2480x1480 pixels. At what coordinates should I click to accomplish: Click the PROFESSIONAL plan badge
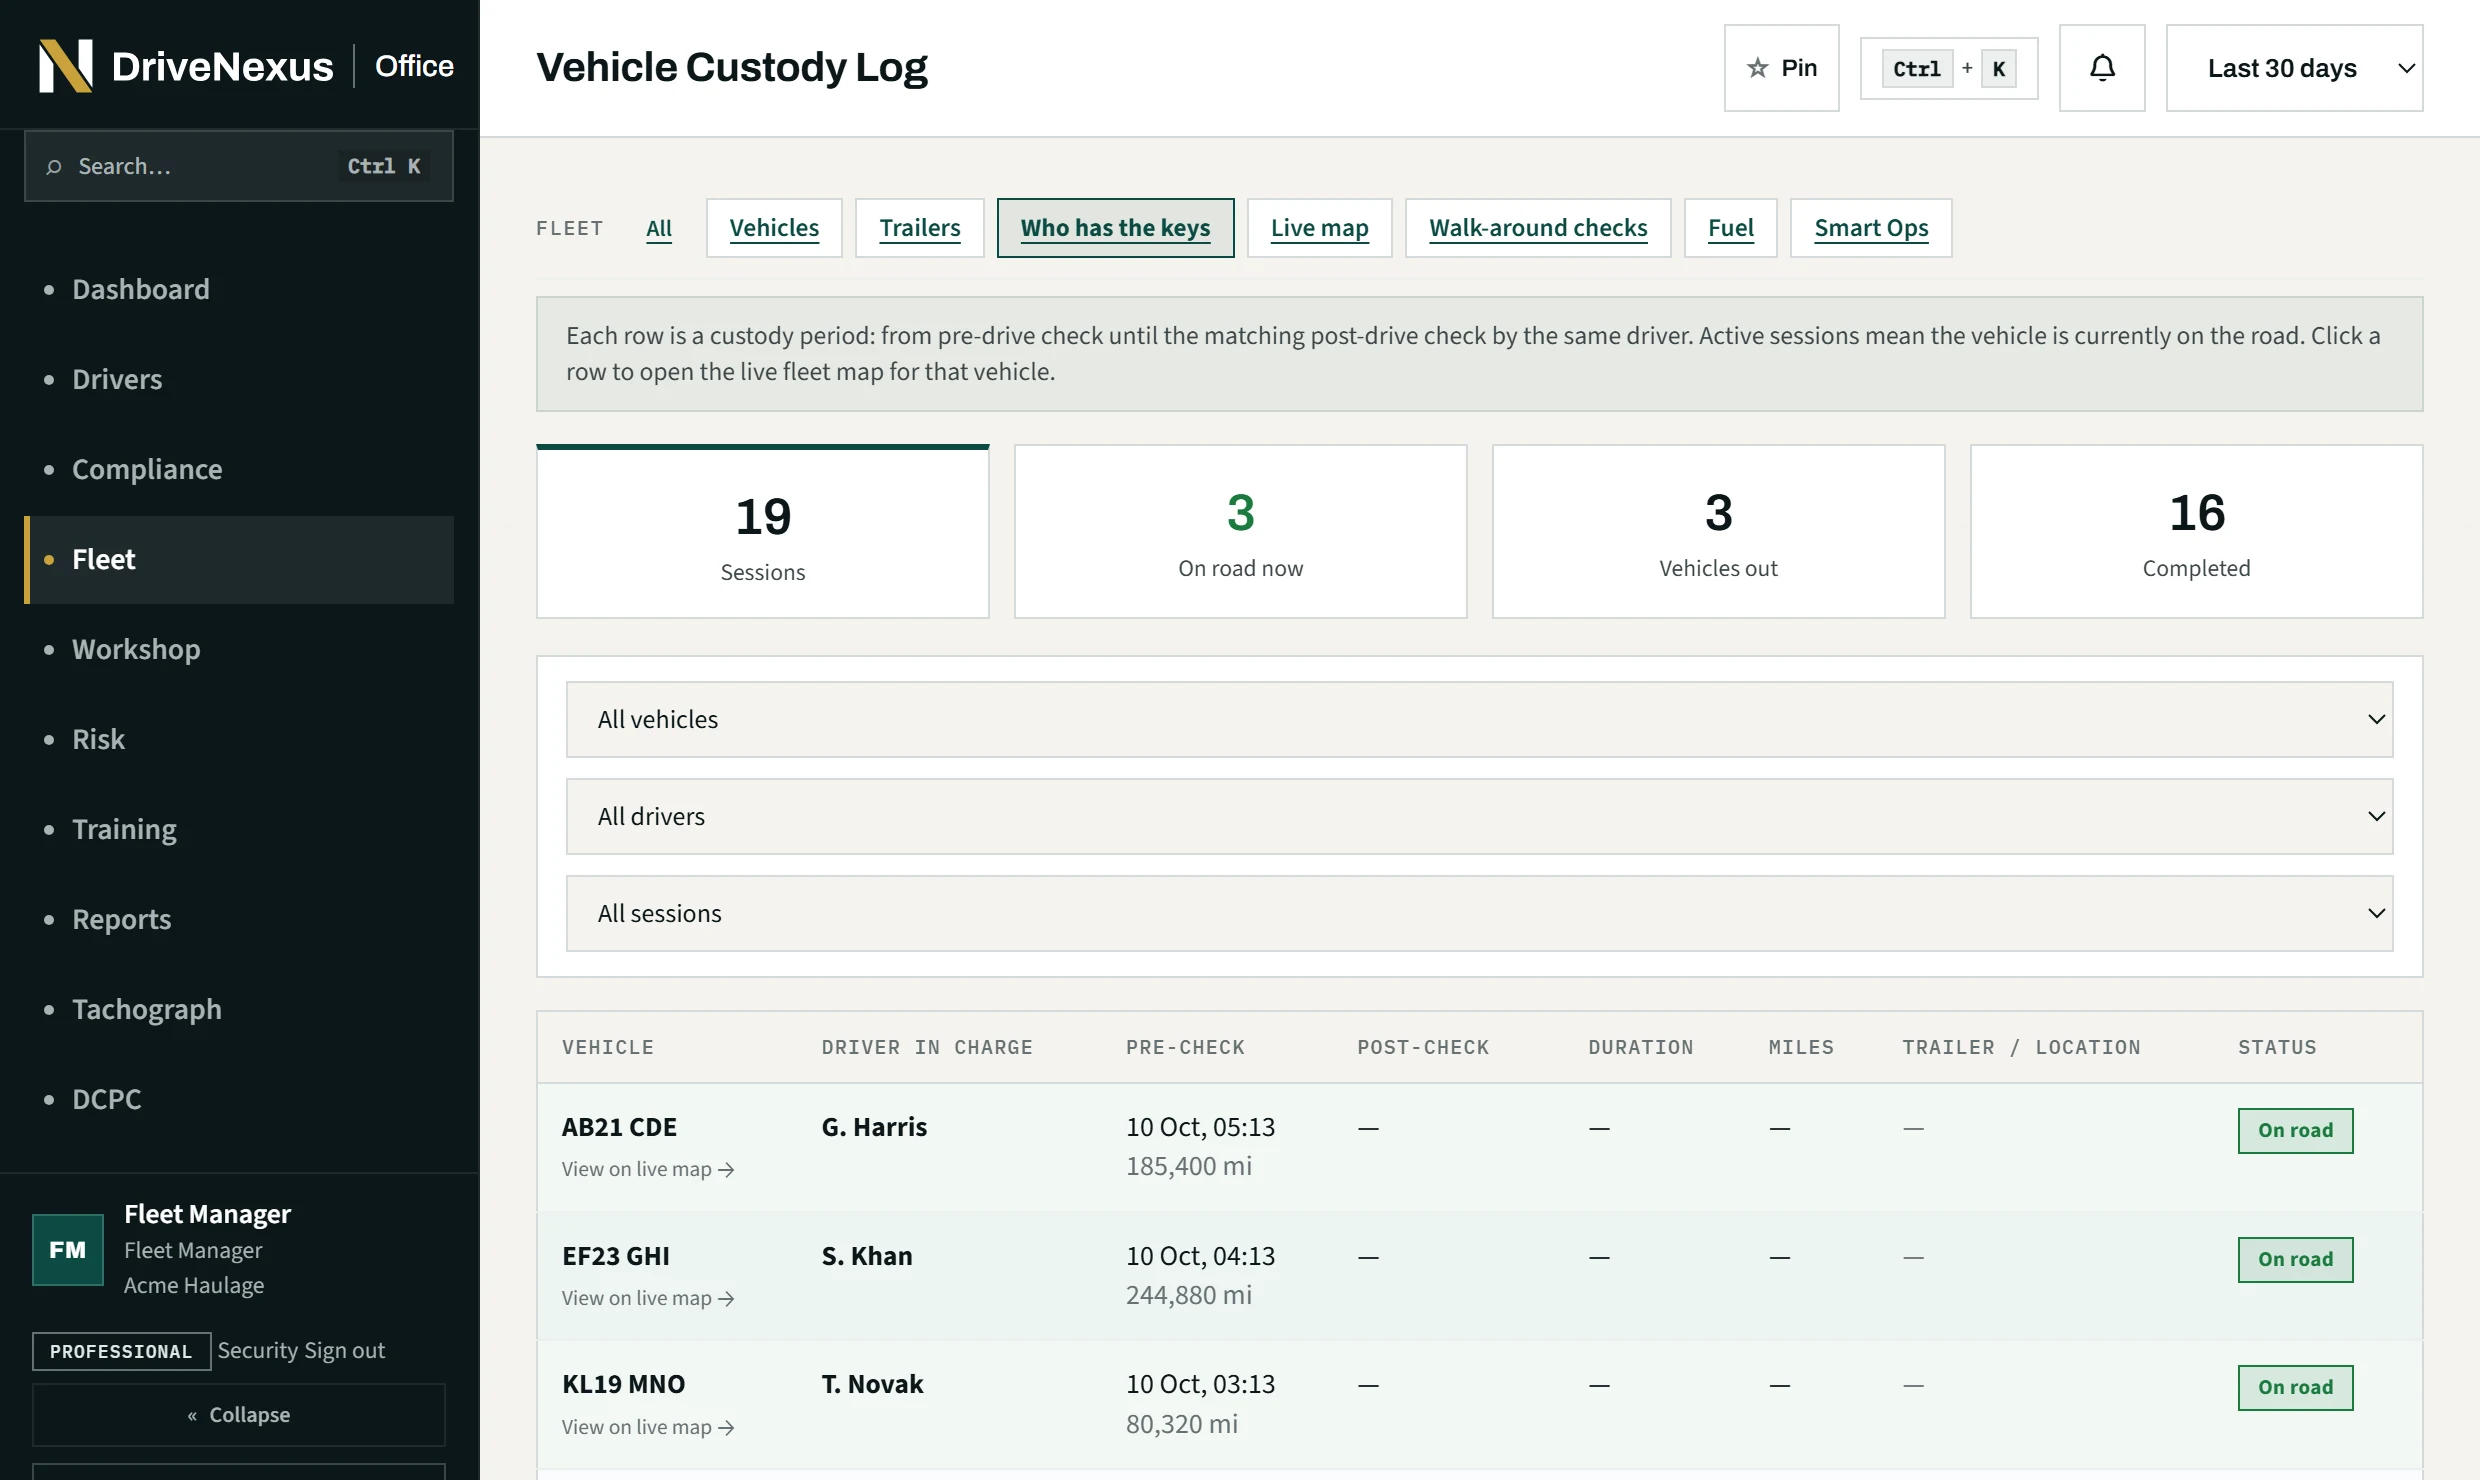121,1351
